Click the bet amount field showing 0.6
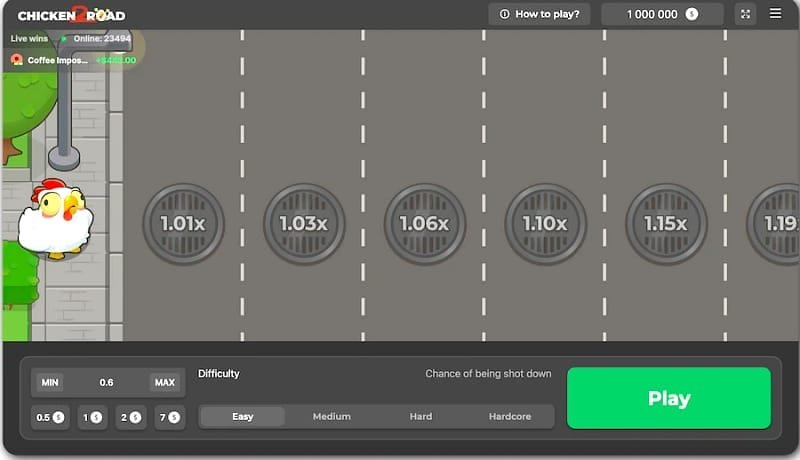 point(107,382)
